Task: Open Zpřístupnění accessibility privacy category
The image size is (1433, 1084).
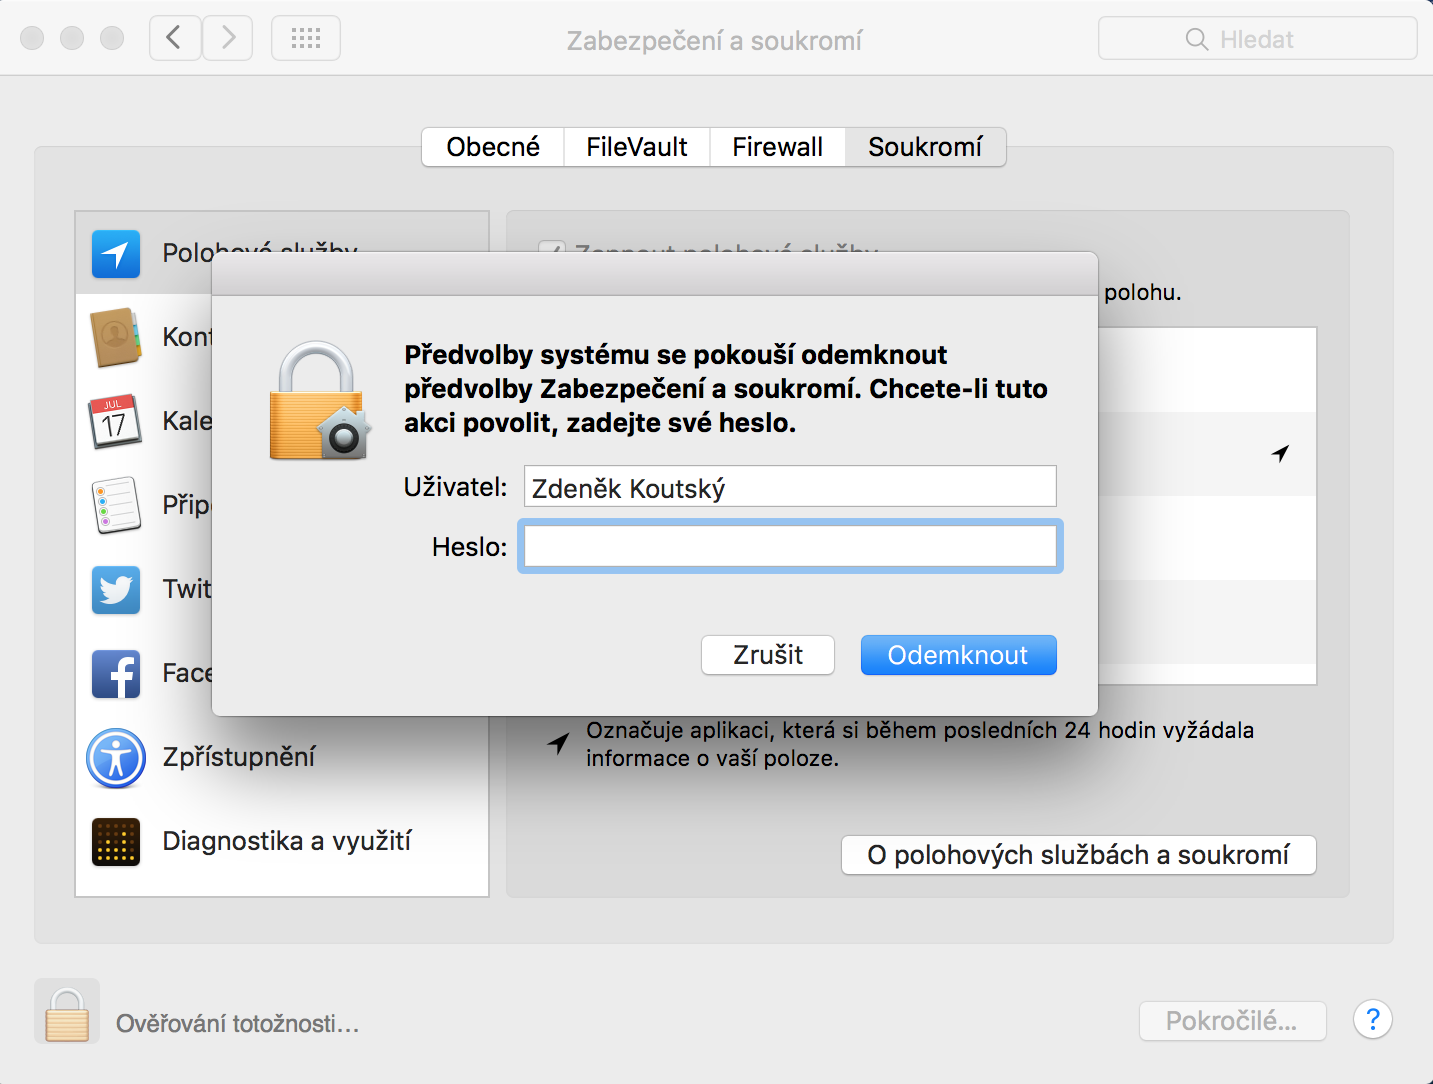Action: coord(238,757)
